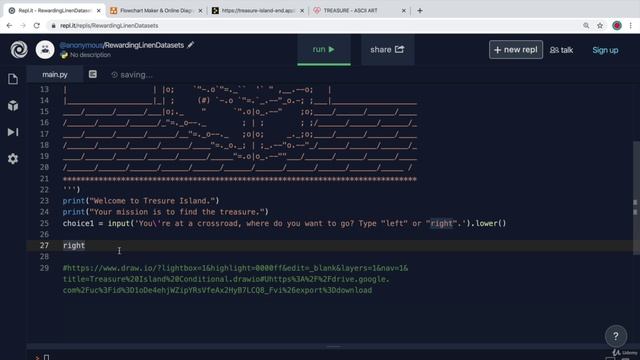Click .lower() at end of line 25
Image resolution: width=640 pixels, height=360 pixels.
[489, 223]
